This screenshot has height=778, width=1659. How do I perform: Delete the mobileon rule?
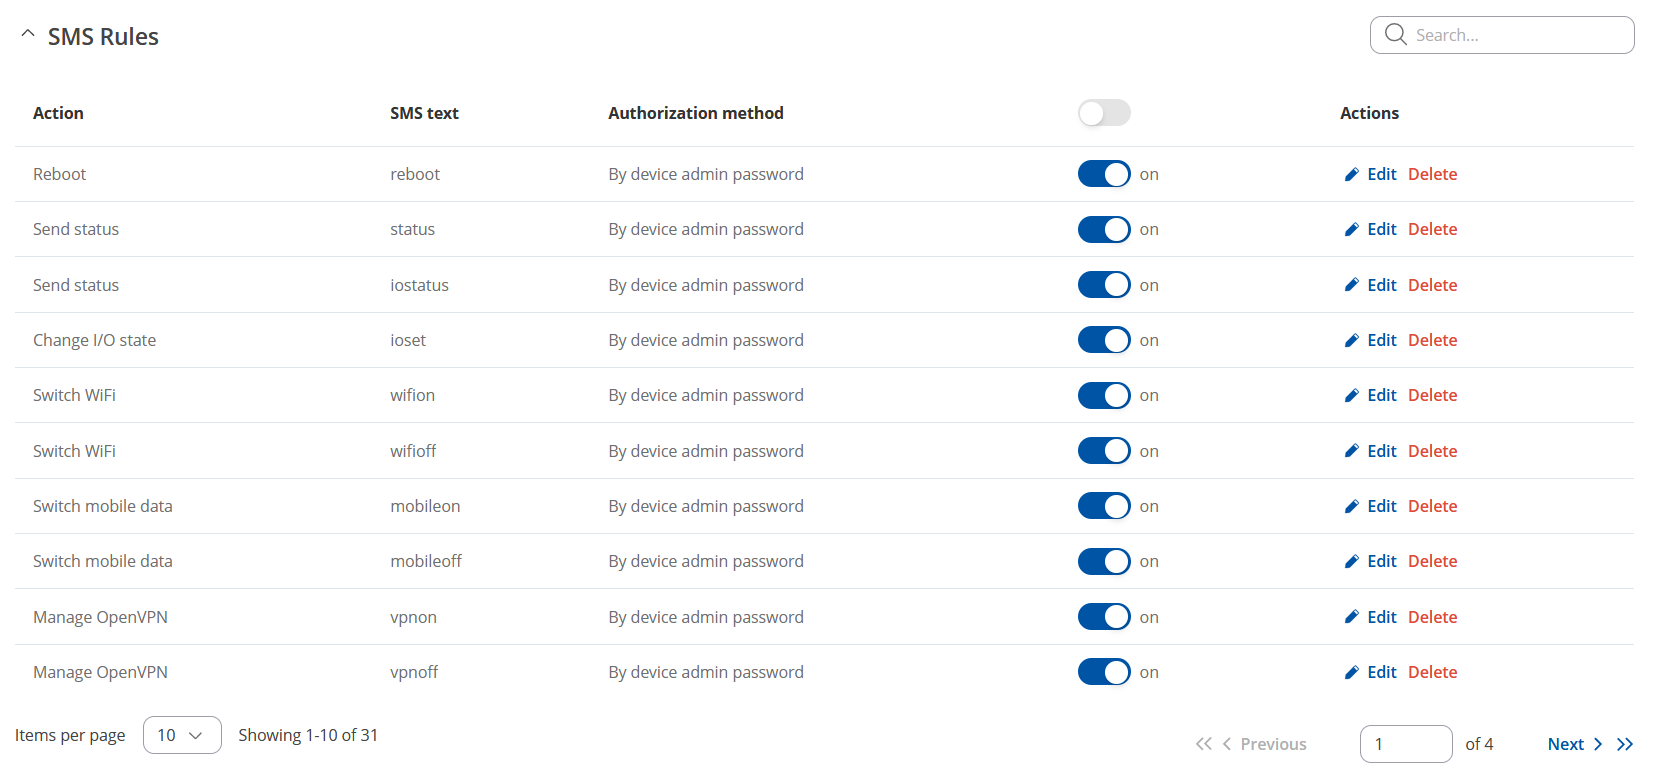click(x=1432, y=506)
